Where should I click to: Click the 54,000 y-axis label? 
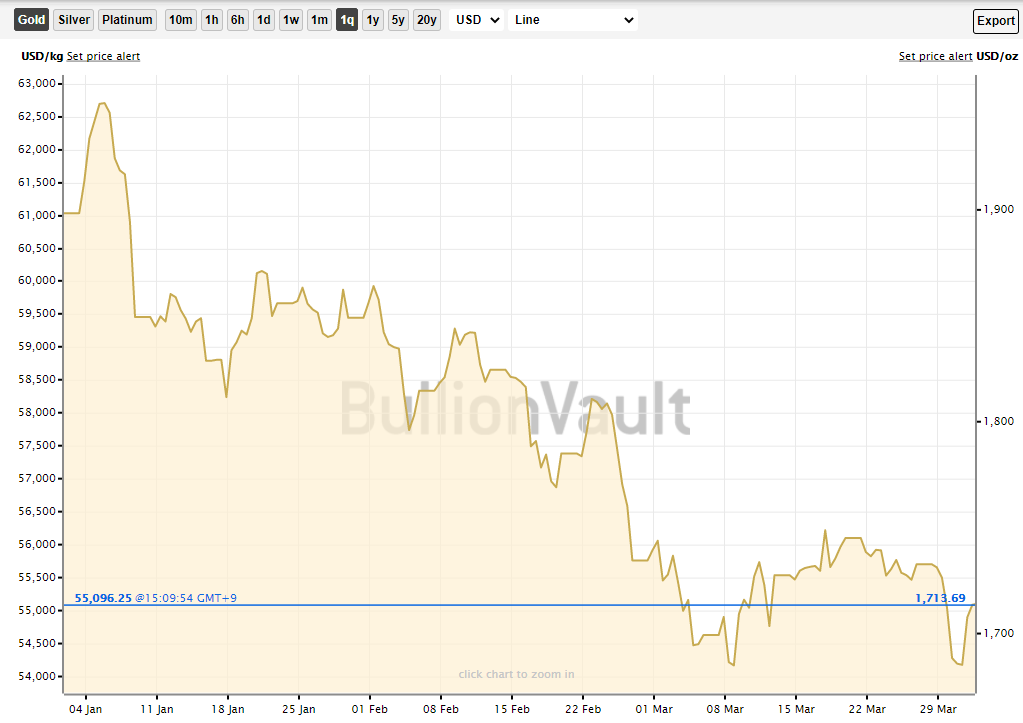click(x=37, y=676)
